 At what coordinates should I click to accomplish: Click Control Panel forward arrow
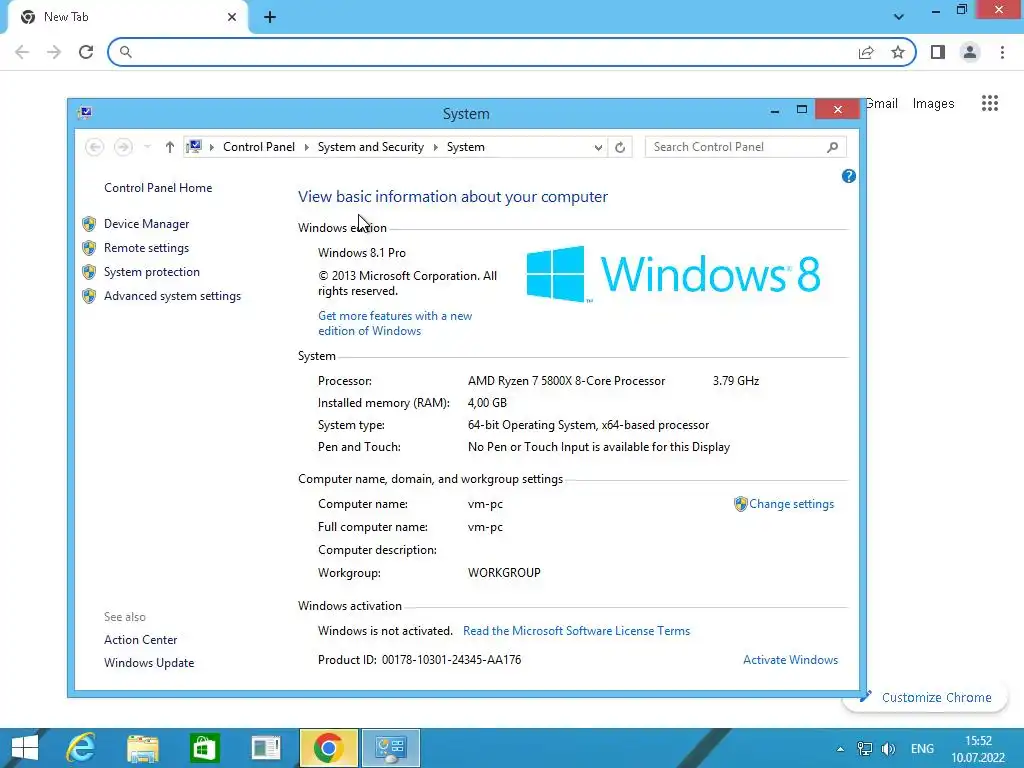point(123,147)
